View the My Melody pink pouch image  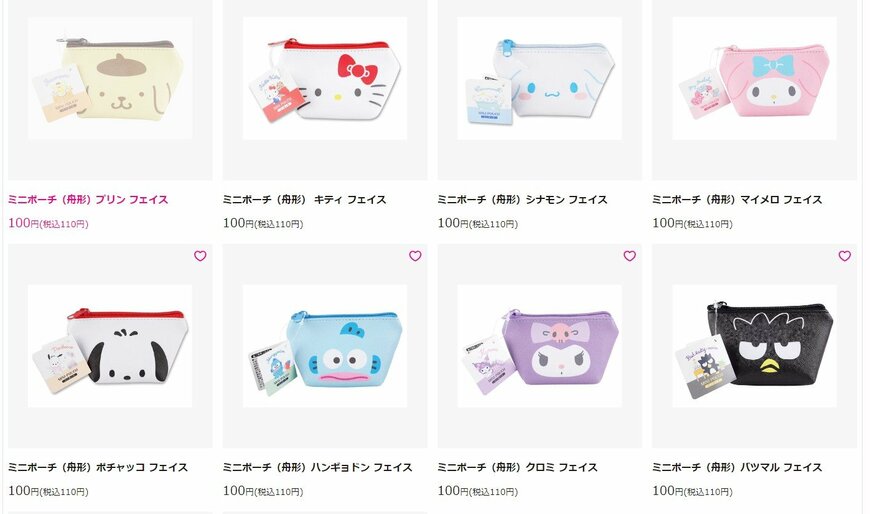pyautogui.click(x=754, y=78)
